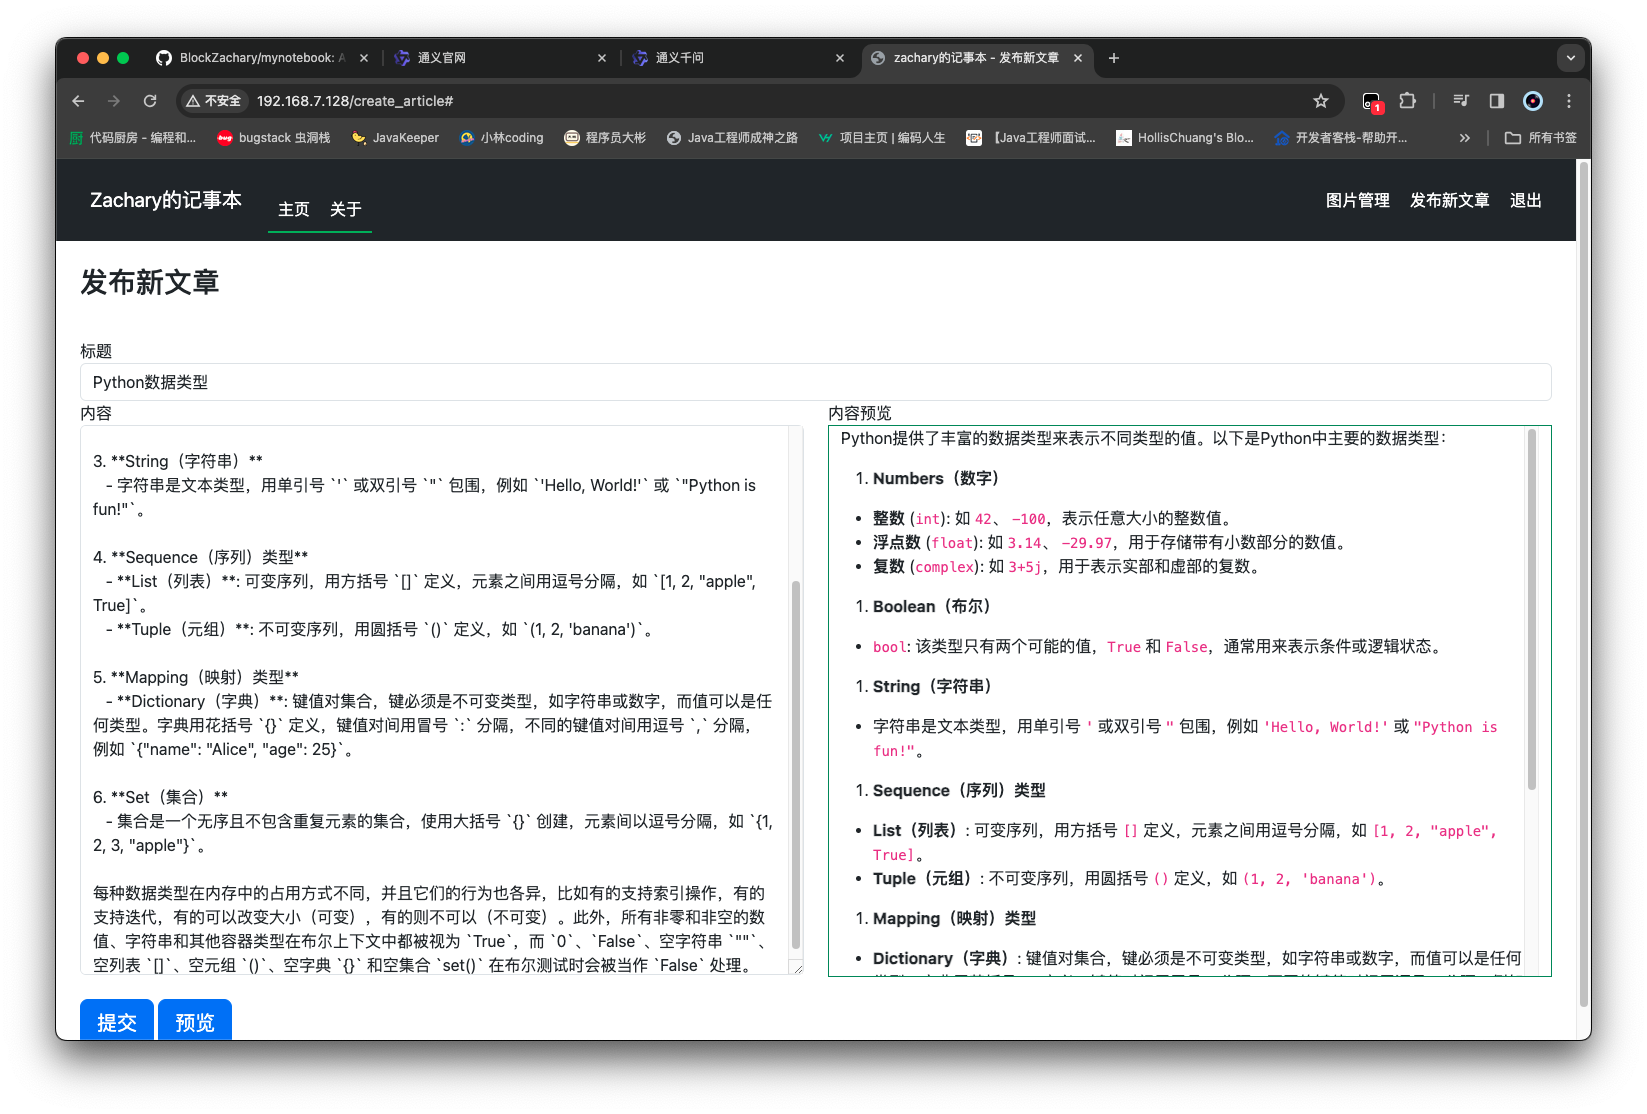Screen dimensions: 1647x1114
Task: Click the page's vertical scrollbar
Action: (x=1583, y=585)
